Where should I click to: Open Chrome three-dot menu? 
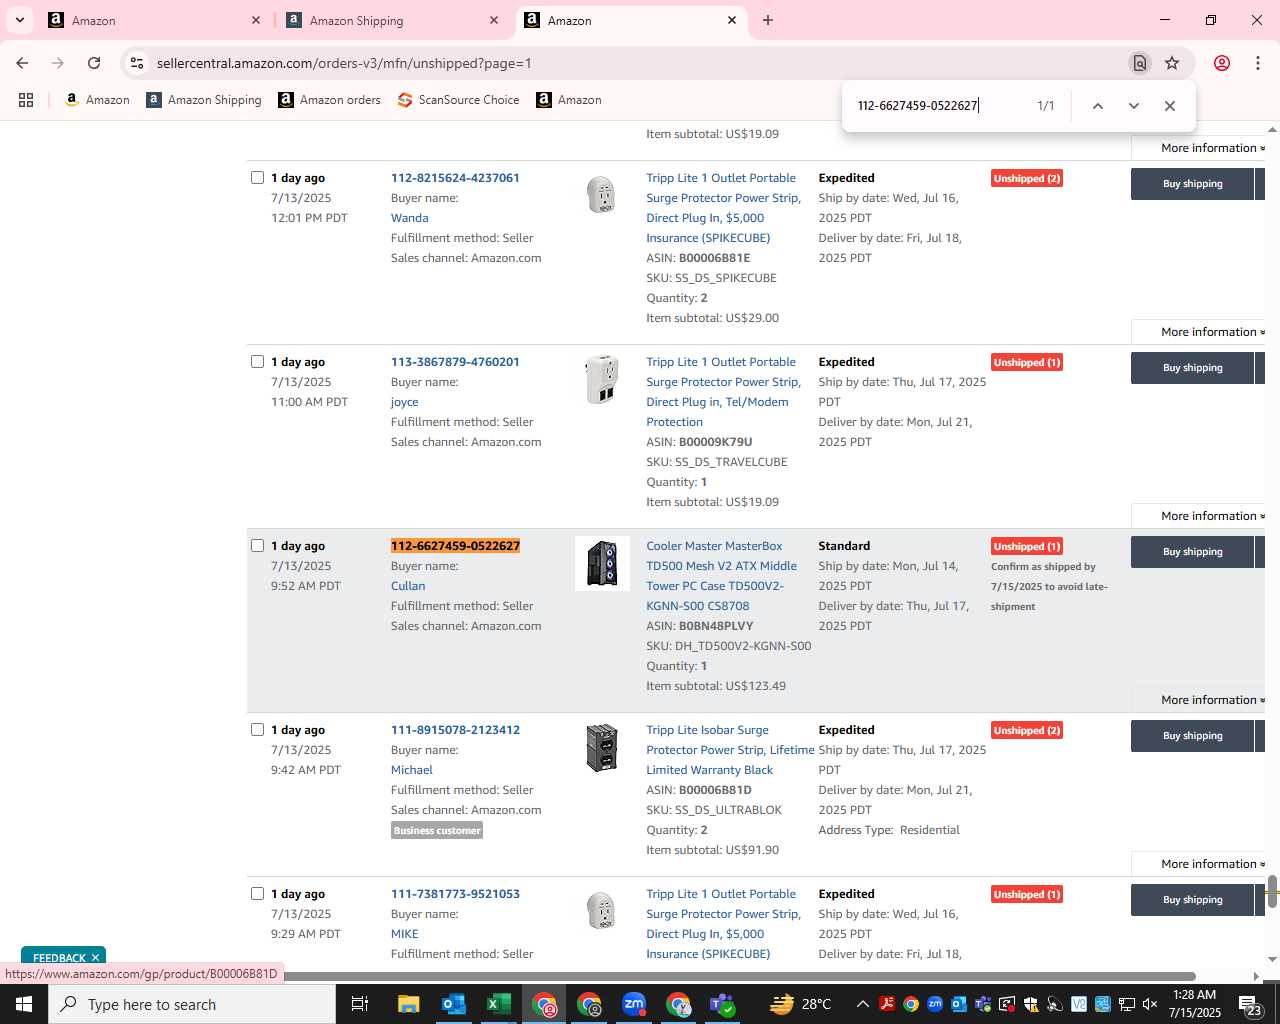(1258, 63)
